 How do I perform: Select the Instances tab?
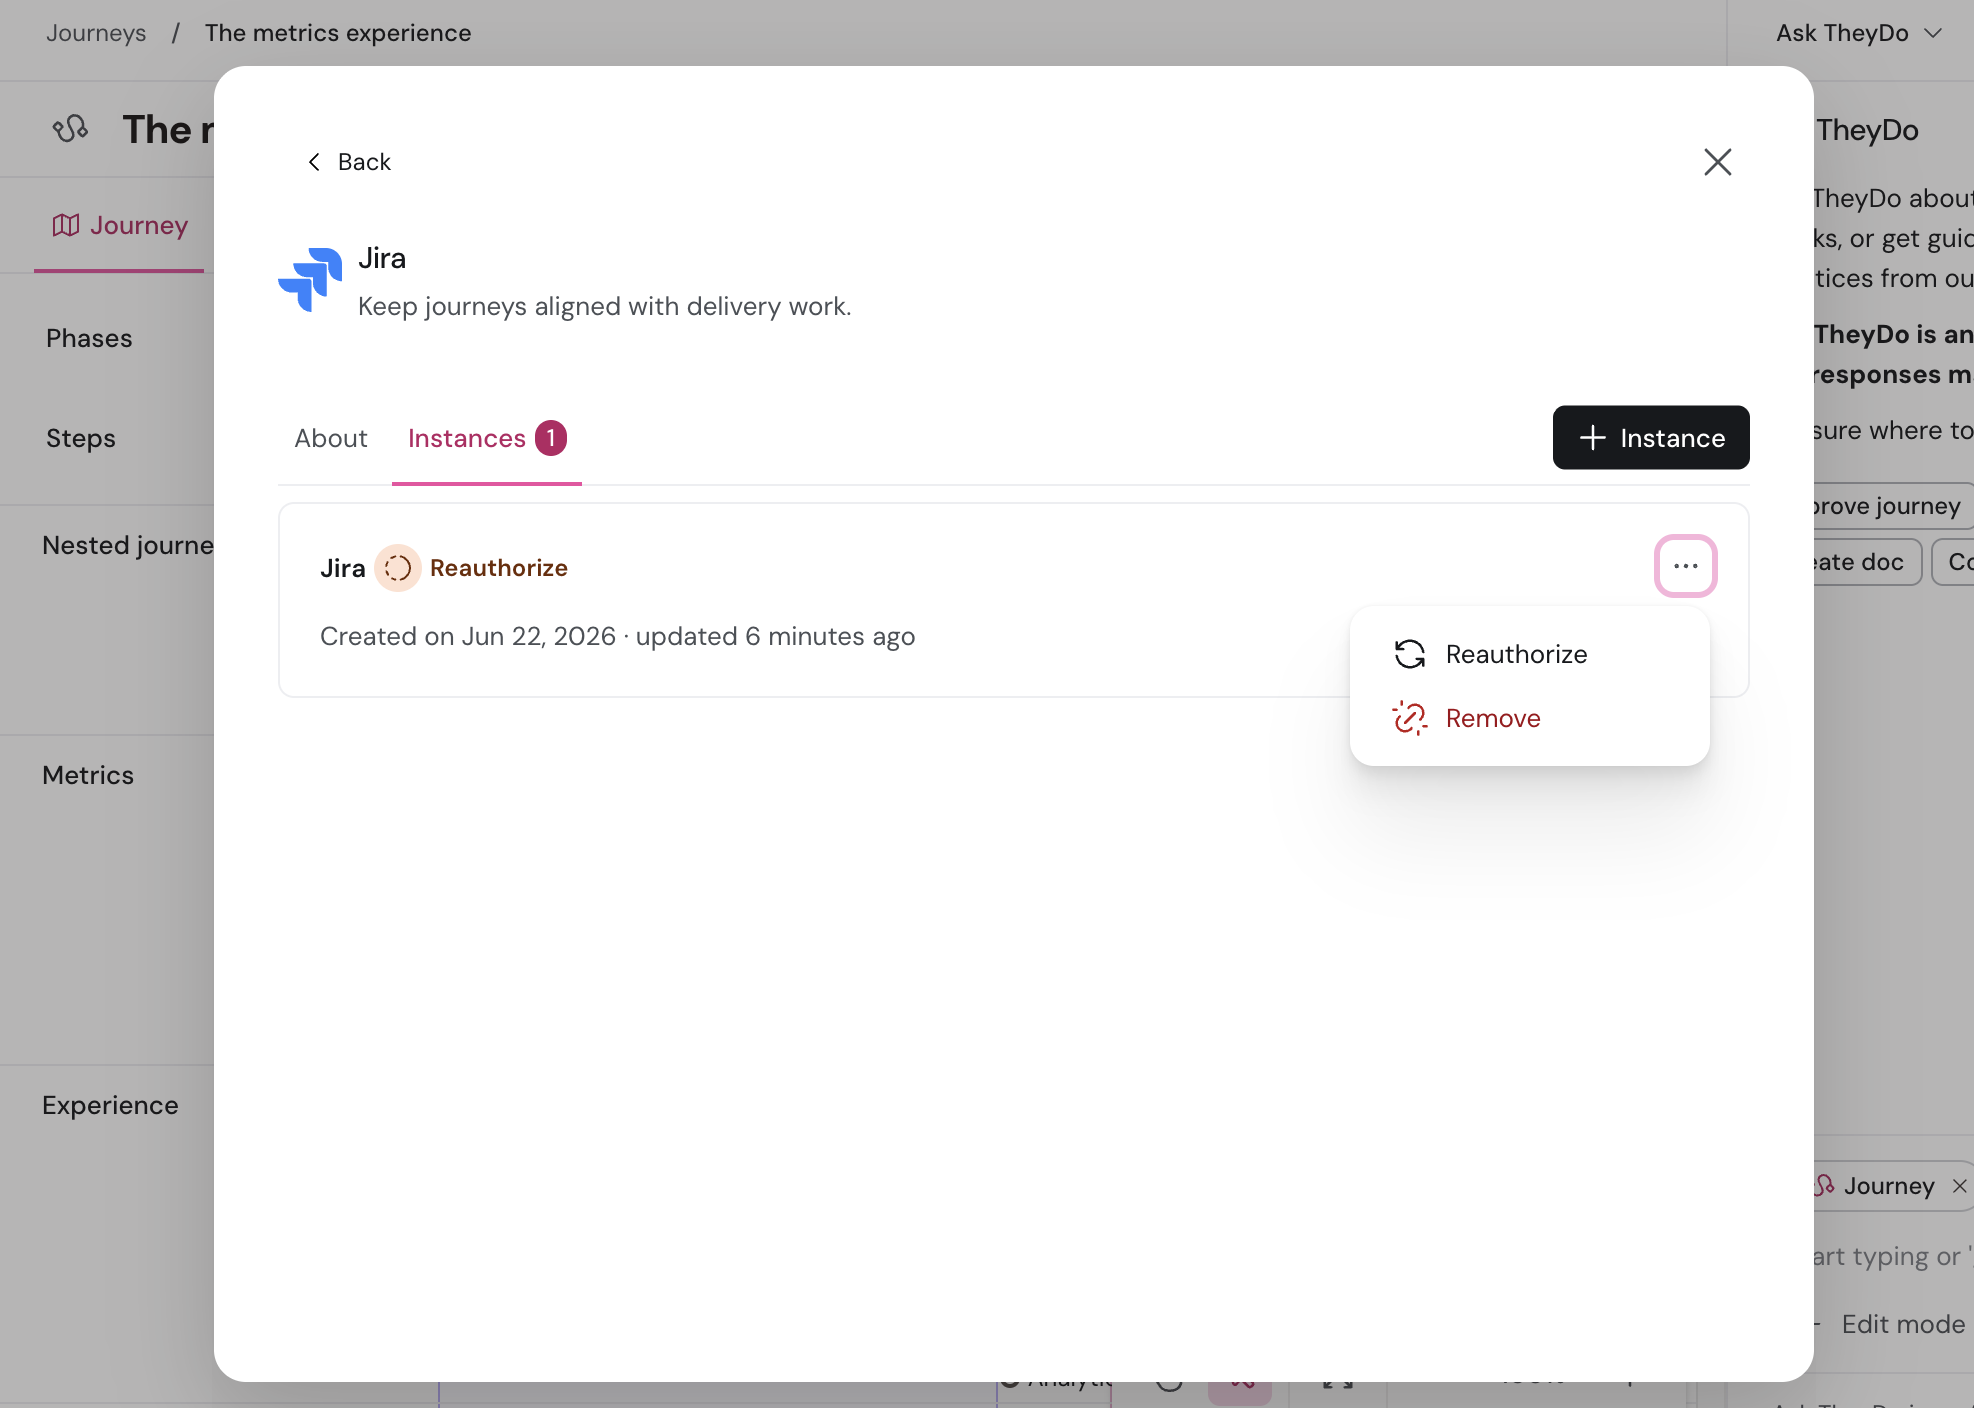[486, 439]
